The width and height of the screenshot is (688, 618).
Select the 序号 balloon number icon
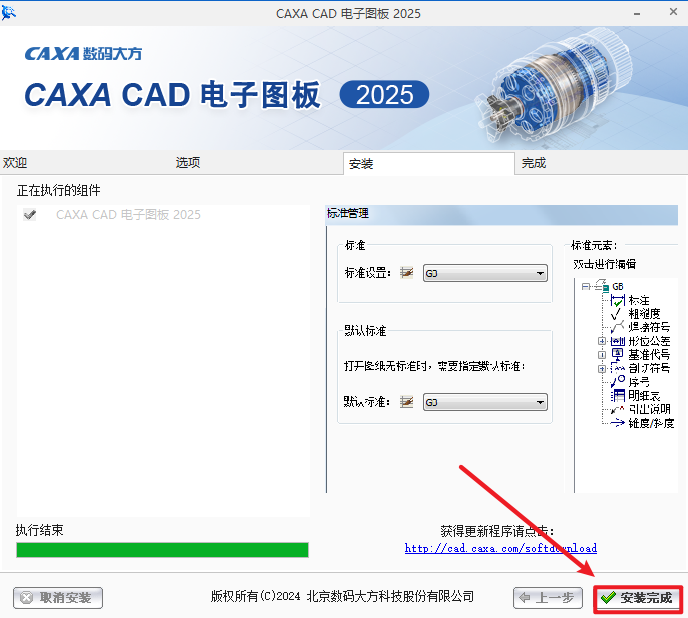617,381
